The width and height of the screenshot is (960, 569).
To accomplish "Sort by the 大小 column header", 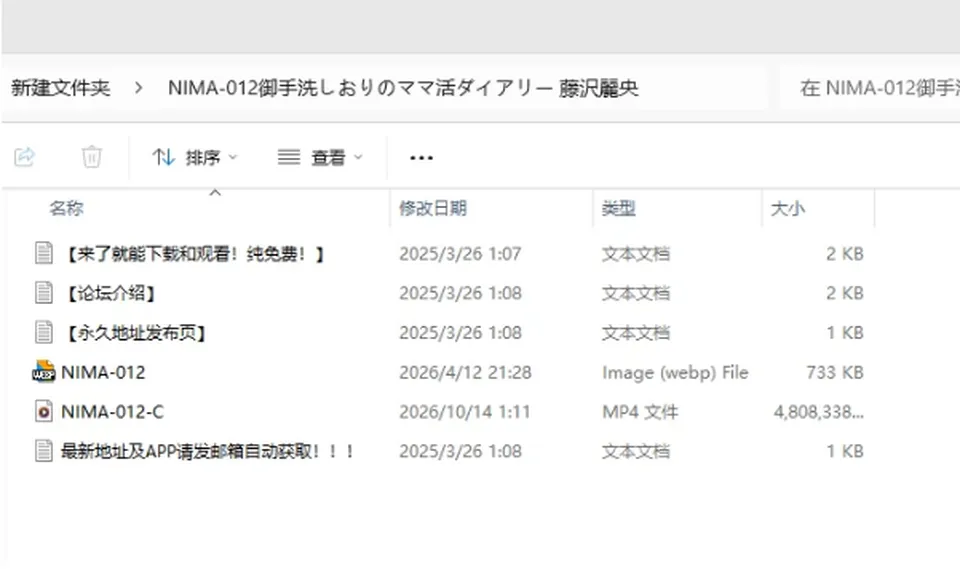I will click(x=788, y=208).
